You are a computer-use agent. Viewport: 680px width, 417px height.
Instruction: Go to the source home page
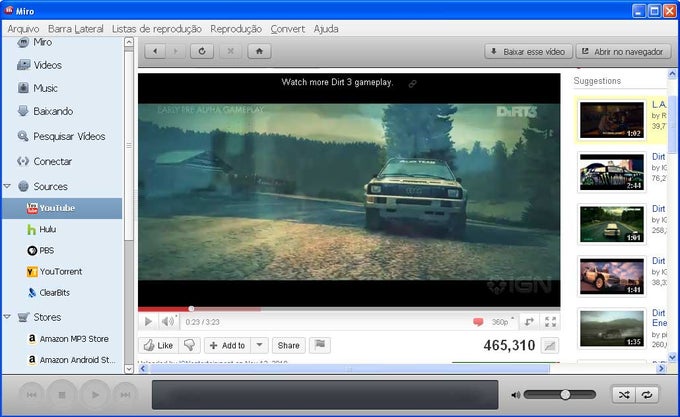point(259,51)
